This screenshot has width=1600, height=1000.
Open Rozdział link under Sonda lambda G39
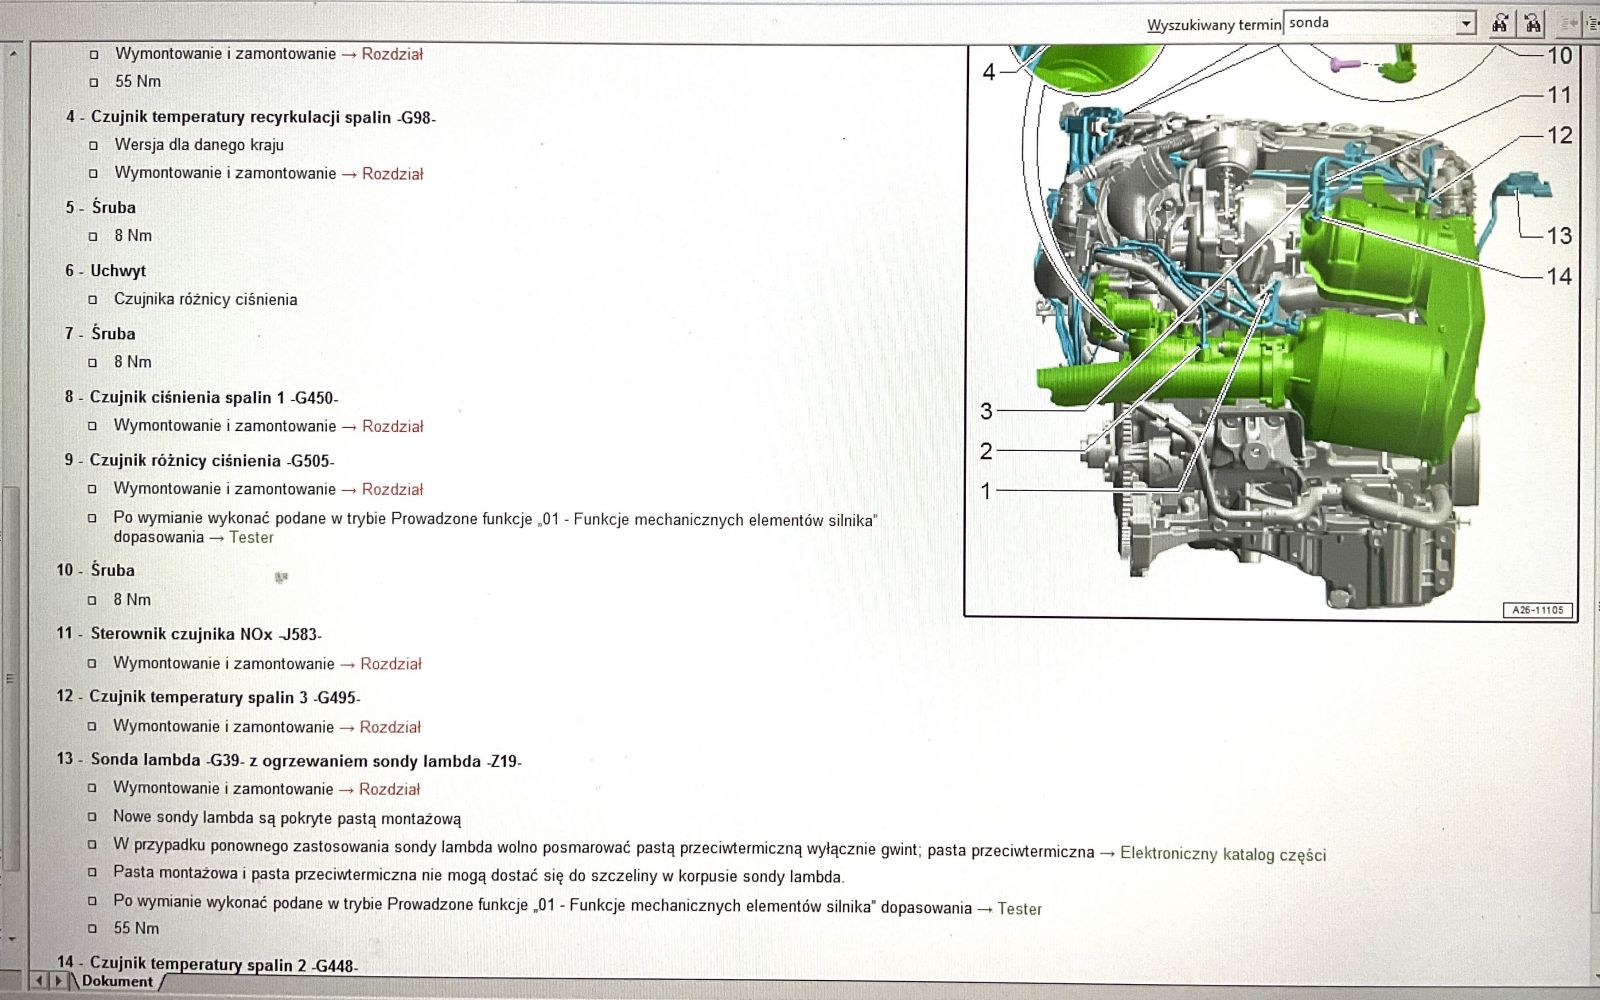coord(389,789)
